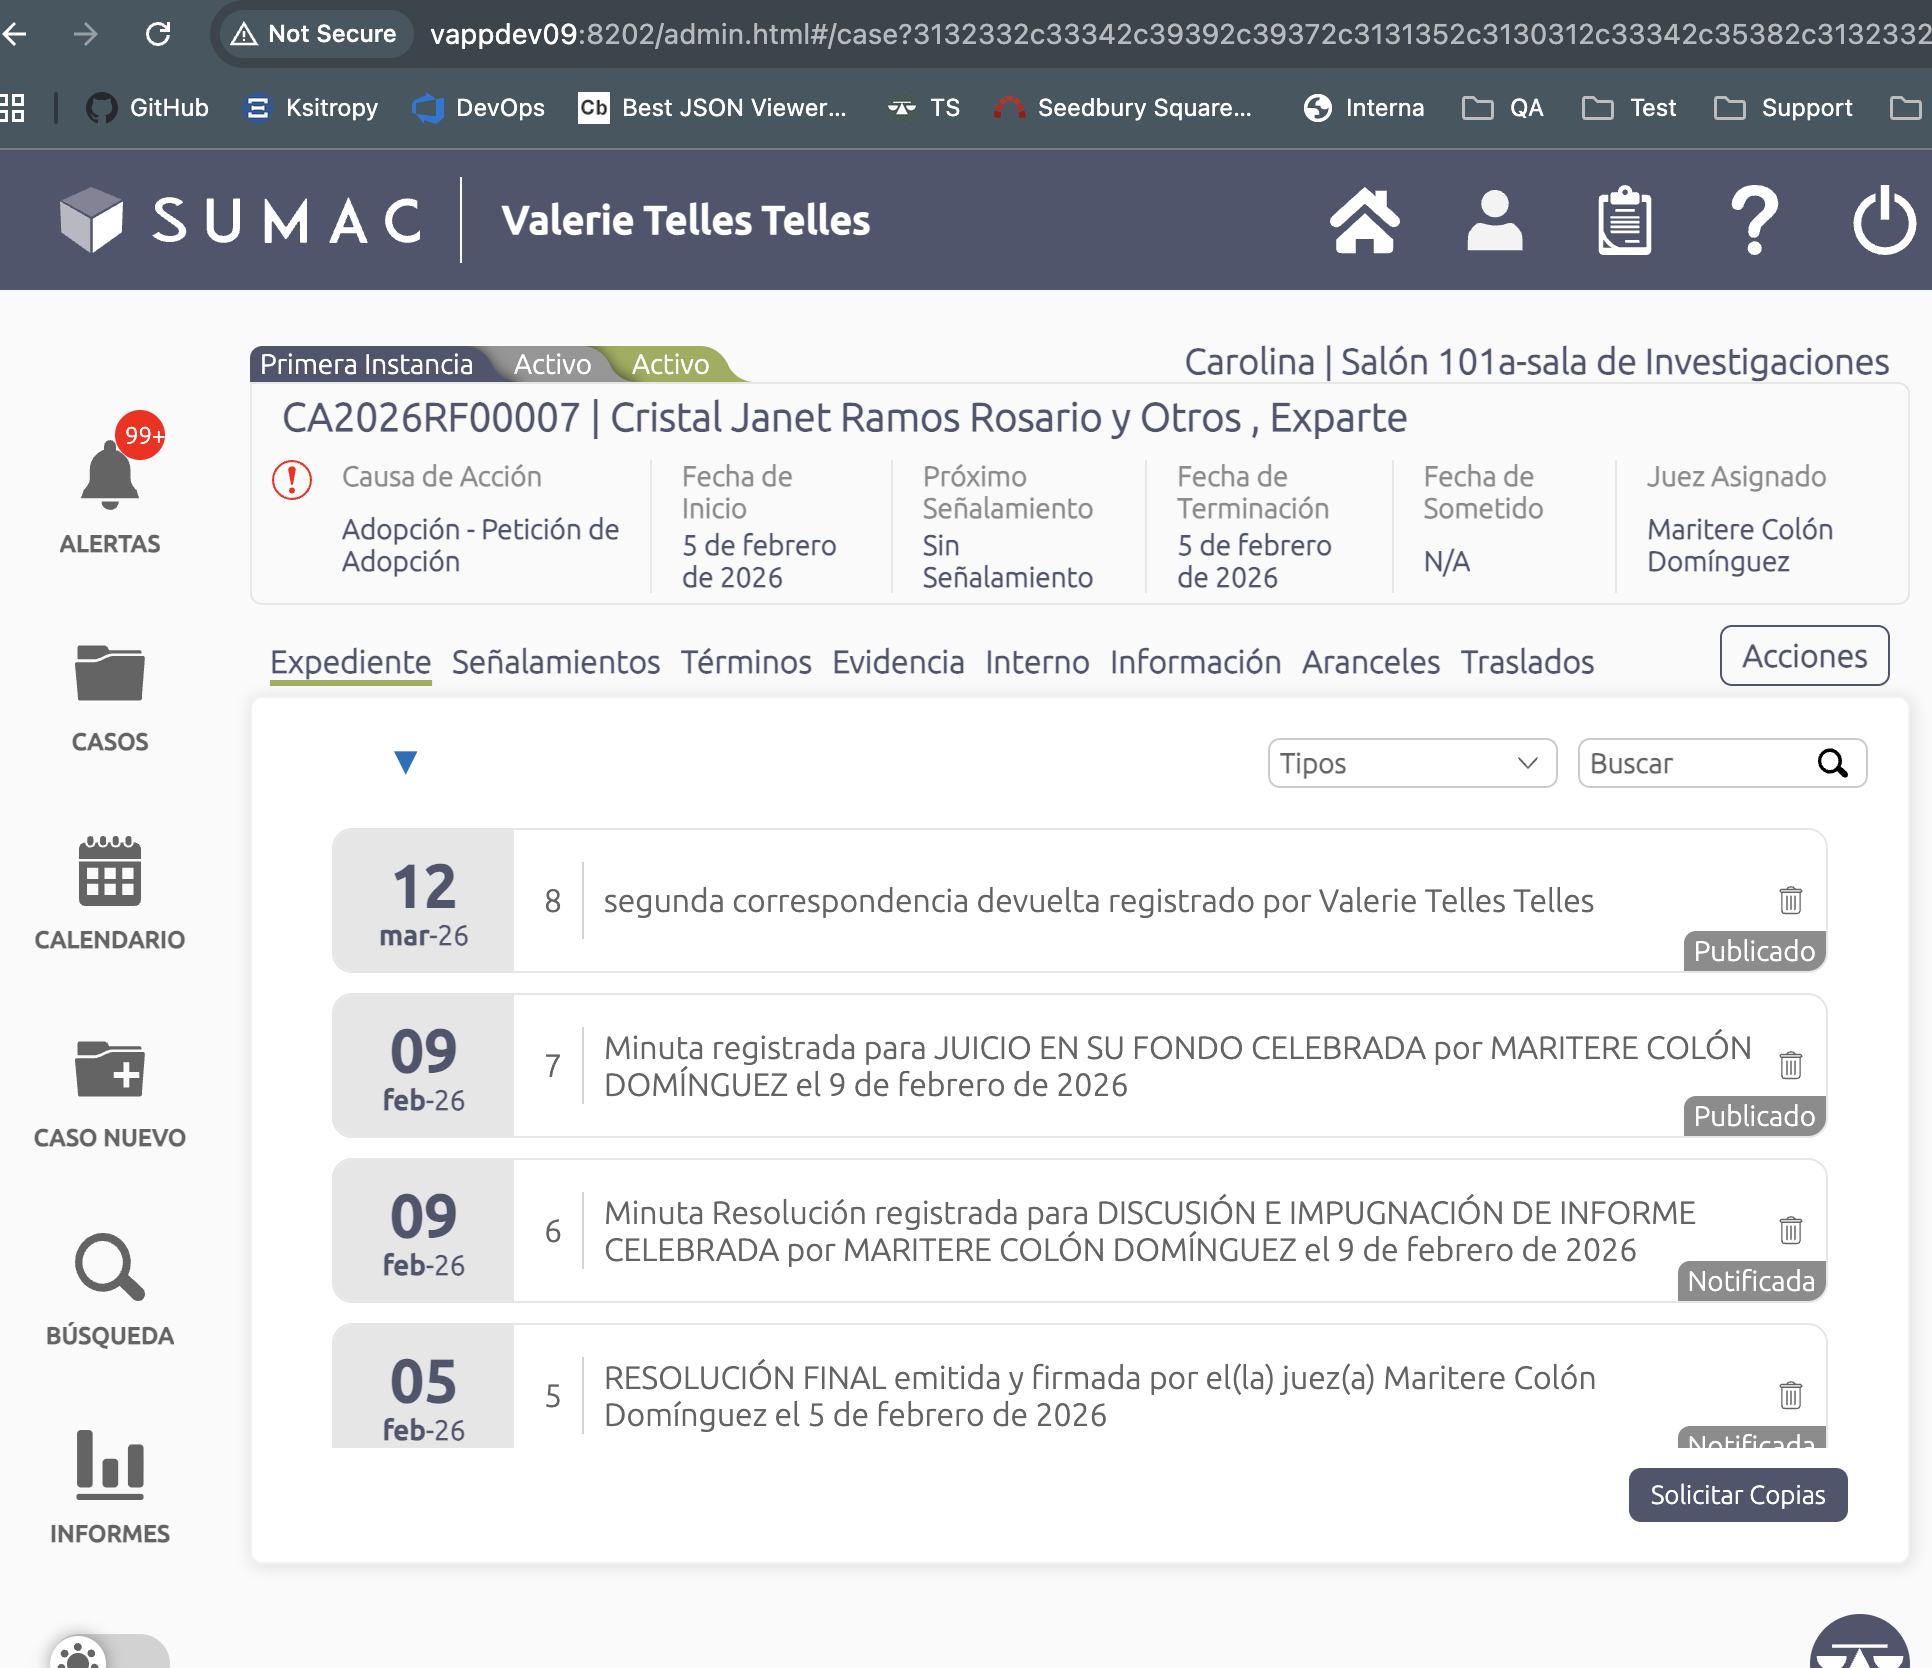This screenshot has width=1932, height=1668.
Task: Delete entry 8 with trash icon
Action: [x=1790, y=900]
